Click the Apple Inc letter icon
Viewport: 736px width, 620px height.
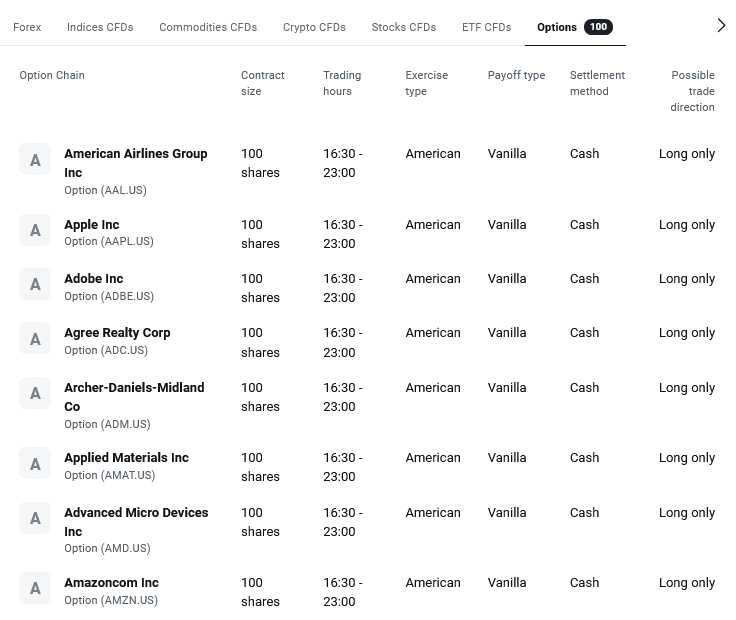[35, 231]
